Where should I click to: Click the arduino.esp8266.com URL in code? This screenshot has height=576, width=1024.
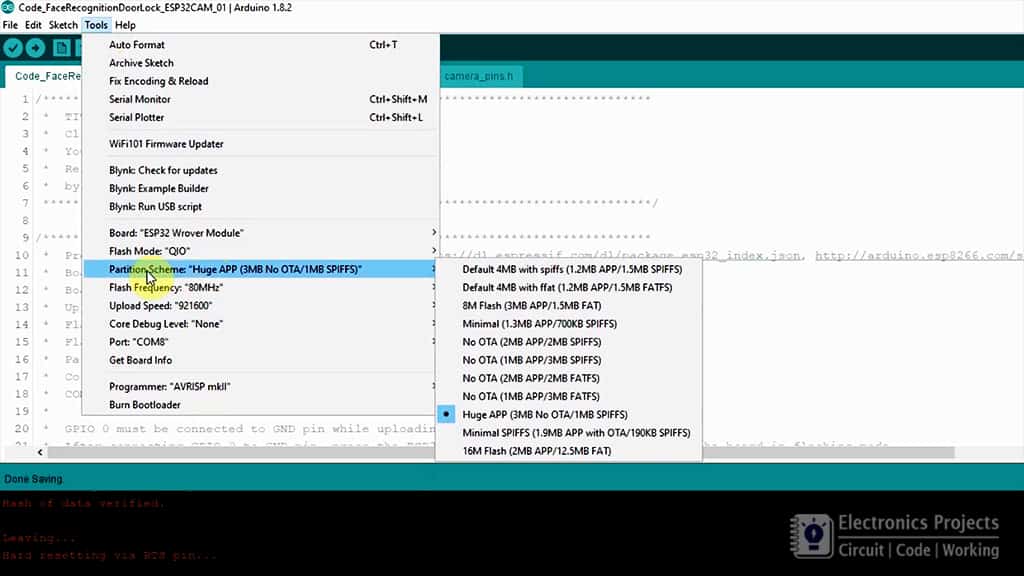pyautogui.click(x=919, y=255)
